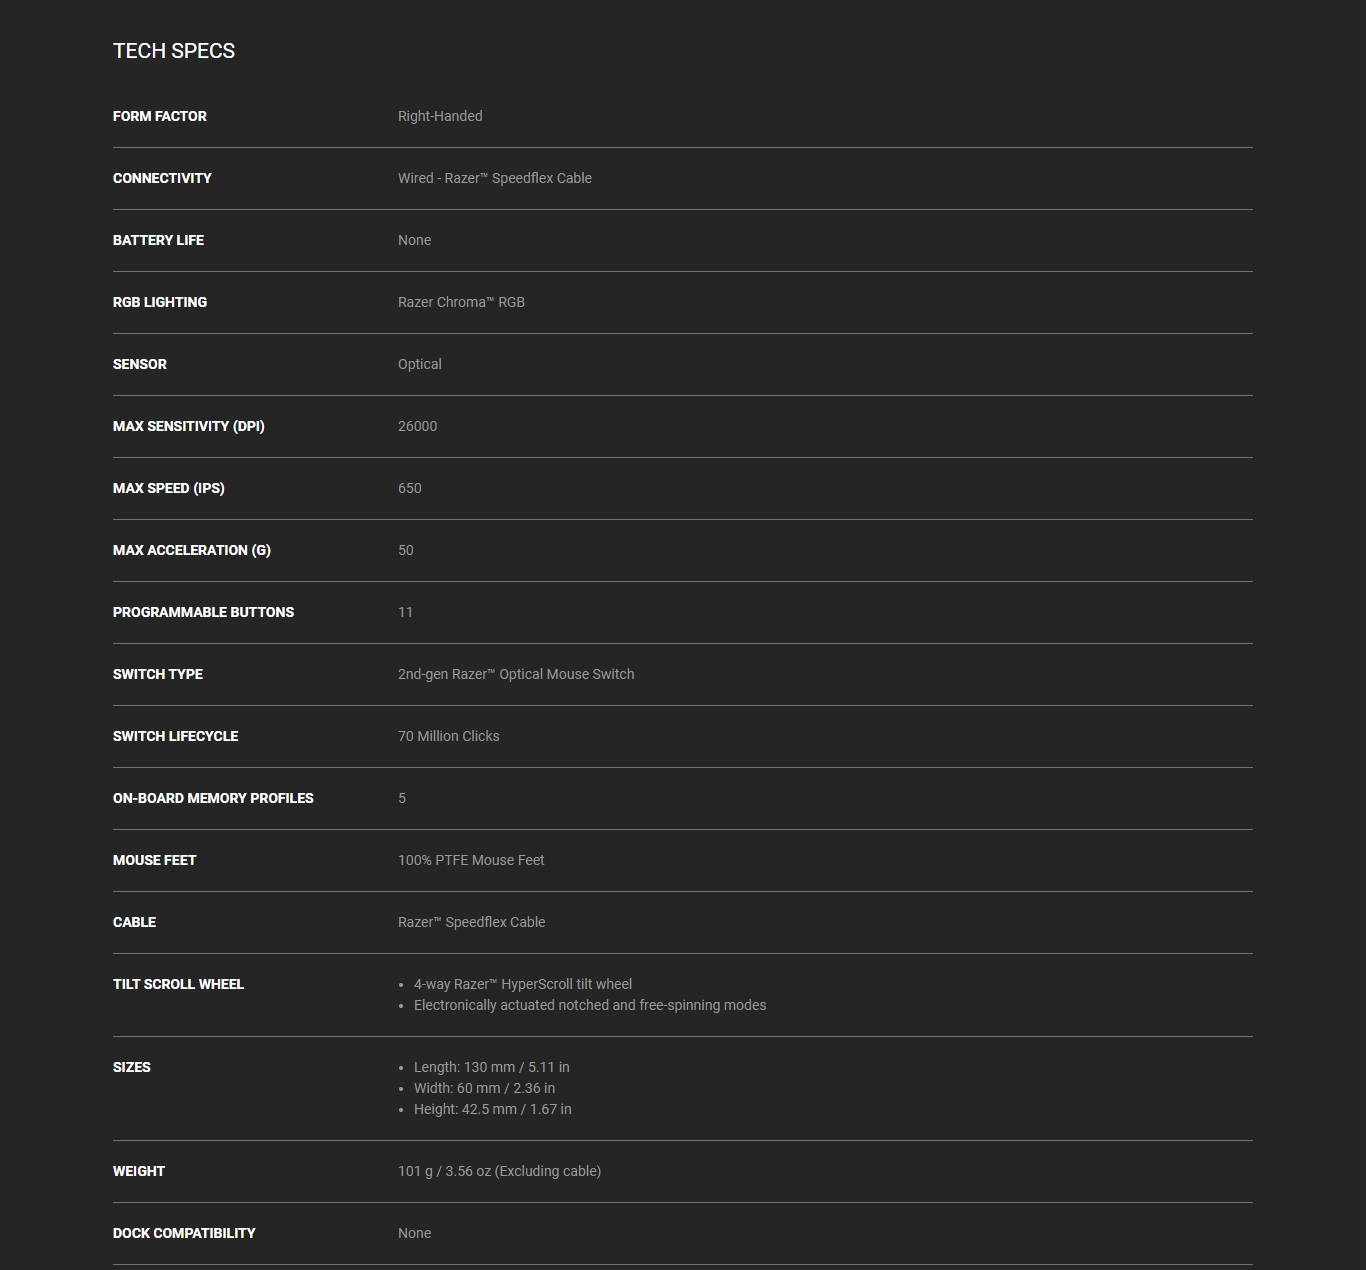The image size is (1366, 1270).
Task: Click the FORM FACTOR label
Action: (160, 116)
